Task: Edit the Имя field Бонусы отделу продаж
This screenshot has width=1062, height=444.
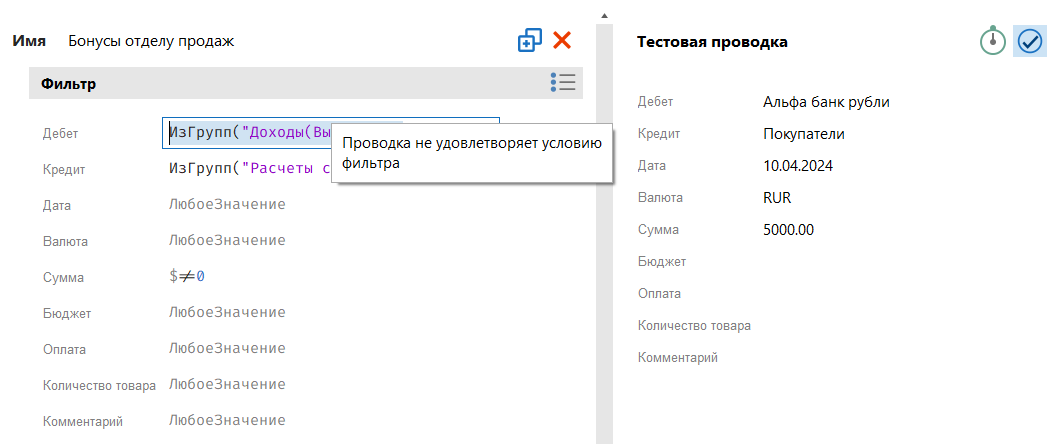Action: (151, 41)
